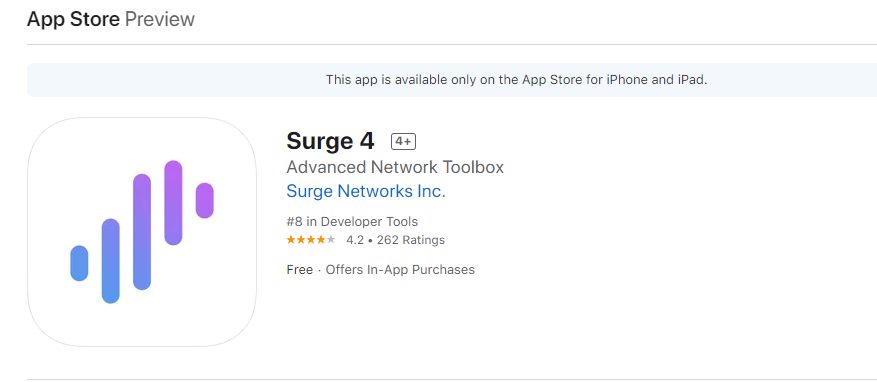Click the long blue-to-purple middle bar

(142, 232)
